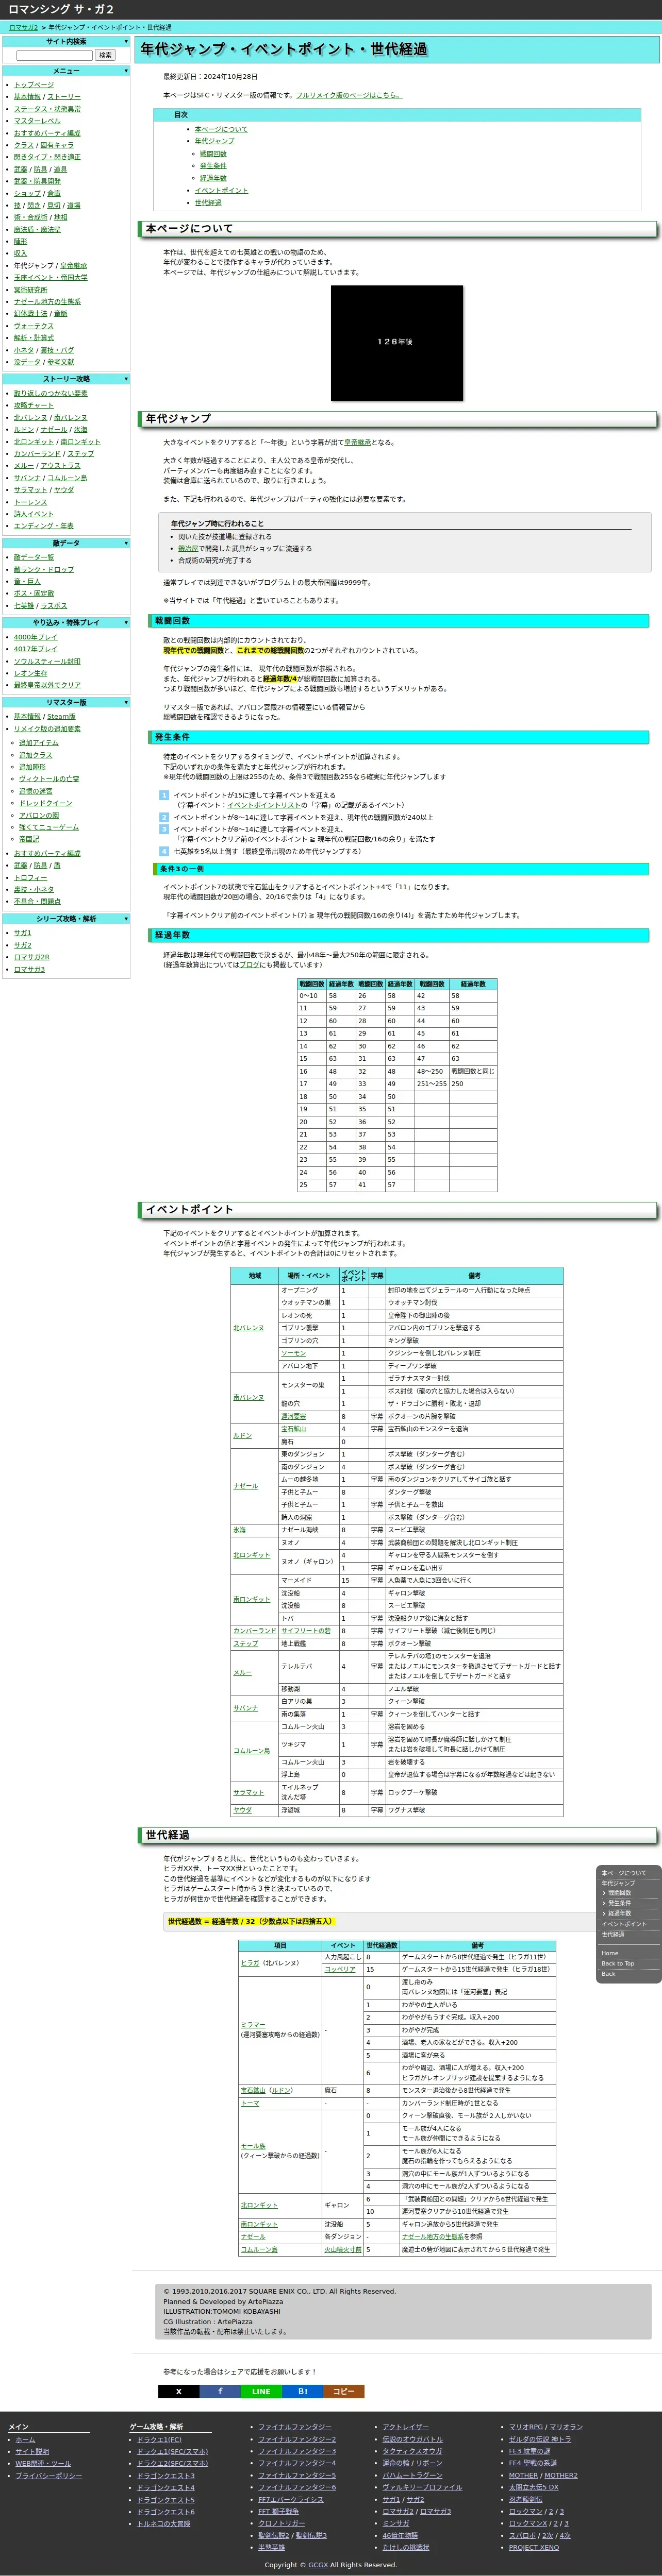The image size is (662, 2576).
Task: Click 世代経過 in floating navigation
Action: point(613,1935)
